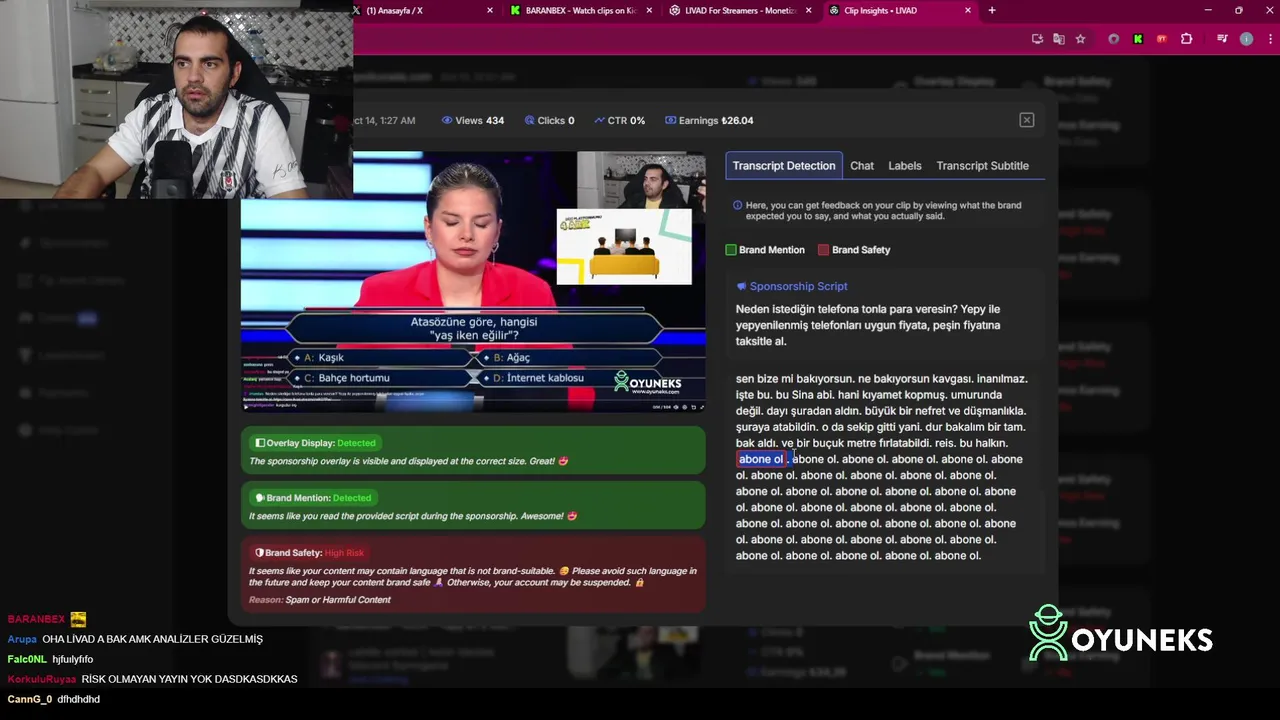Screen dimensions: 1280x720
Task: Toggle the red Brand Safety legend box
Action: coord(823,250)
